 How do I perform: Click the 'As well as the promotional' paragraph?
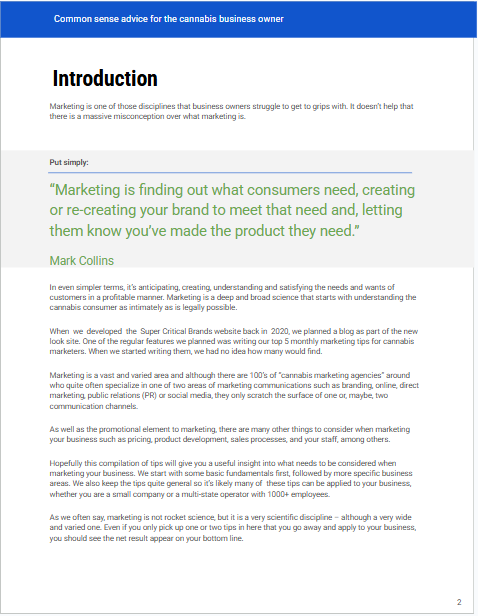(230, 434)
